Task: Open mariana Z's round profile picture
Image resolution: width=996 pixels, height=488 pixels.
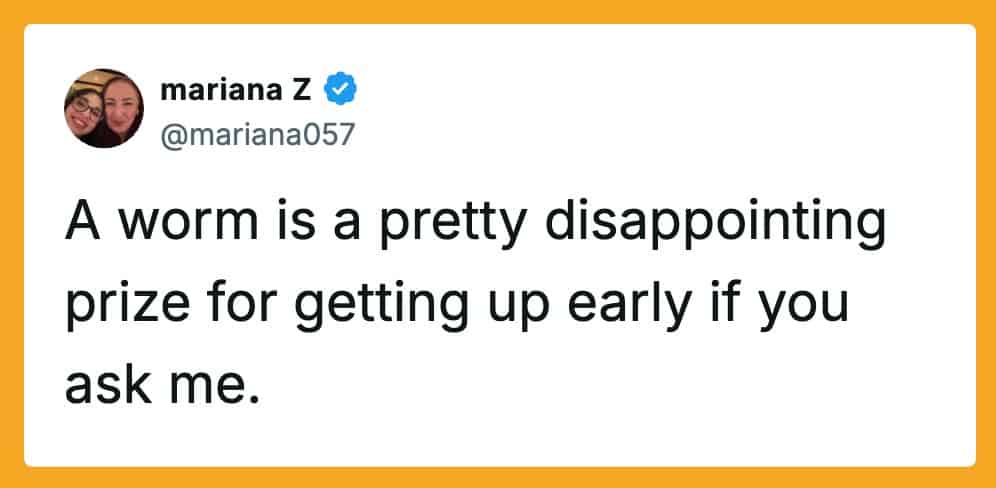Action: click(105, 108)
